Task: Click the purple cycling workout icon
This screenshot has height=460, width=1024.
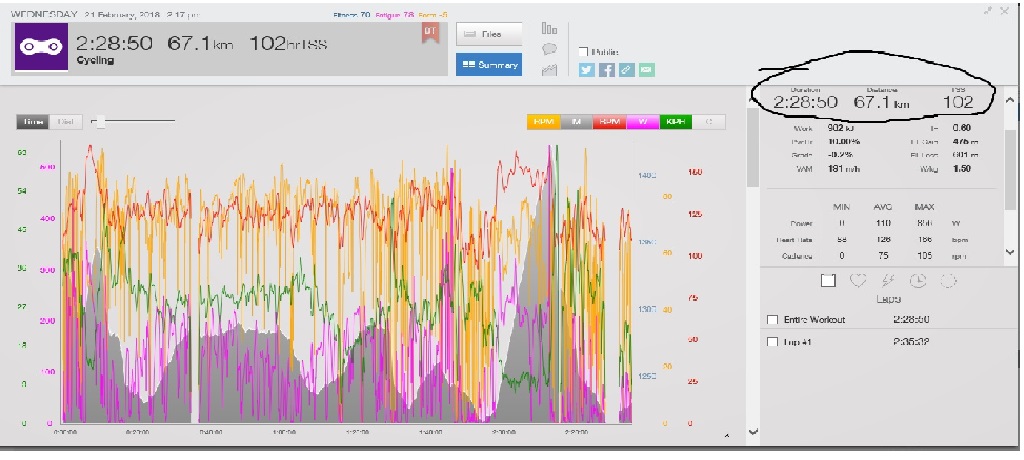Action: tap(41, 47)
